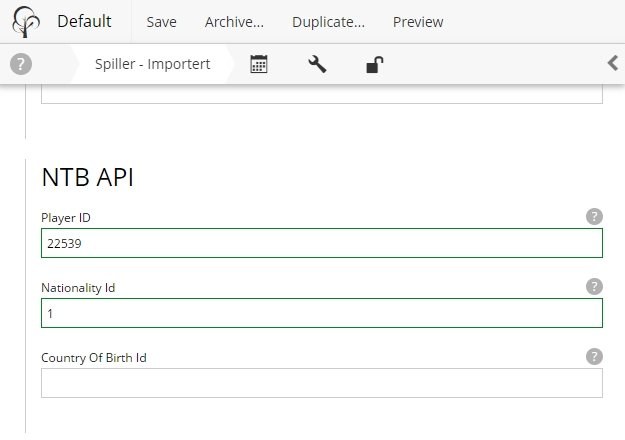625x440 pixels.
Task: Focus the Player ID input field
Action: click(x=321, y=244)
